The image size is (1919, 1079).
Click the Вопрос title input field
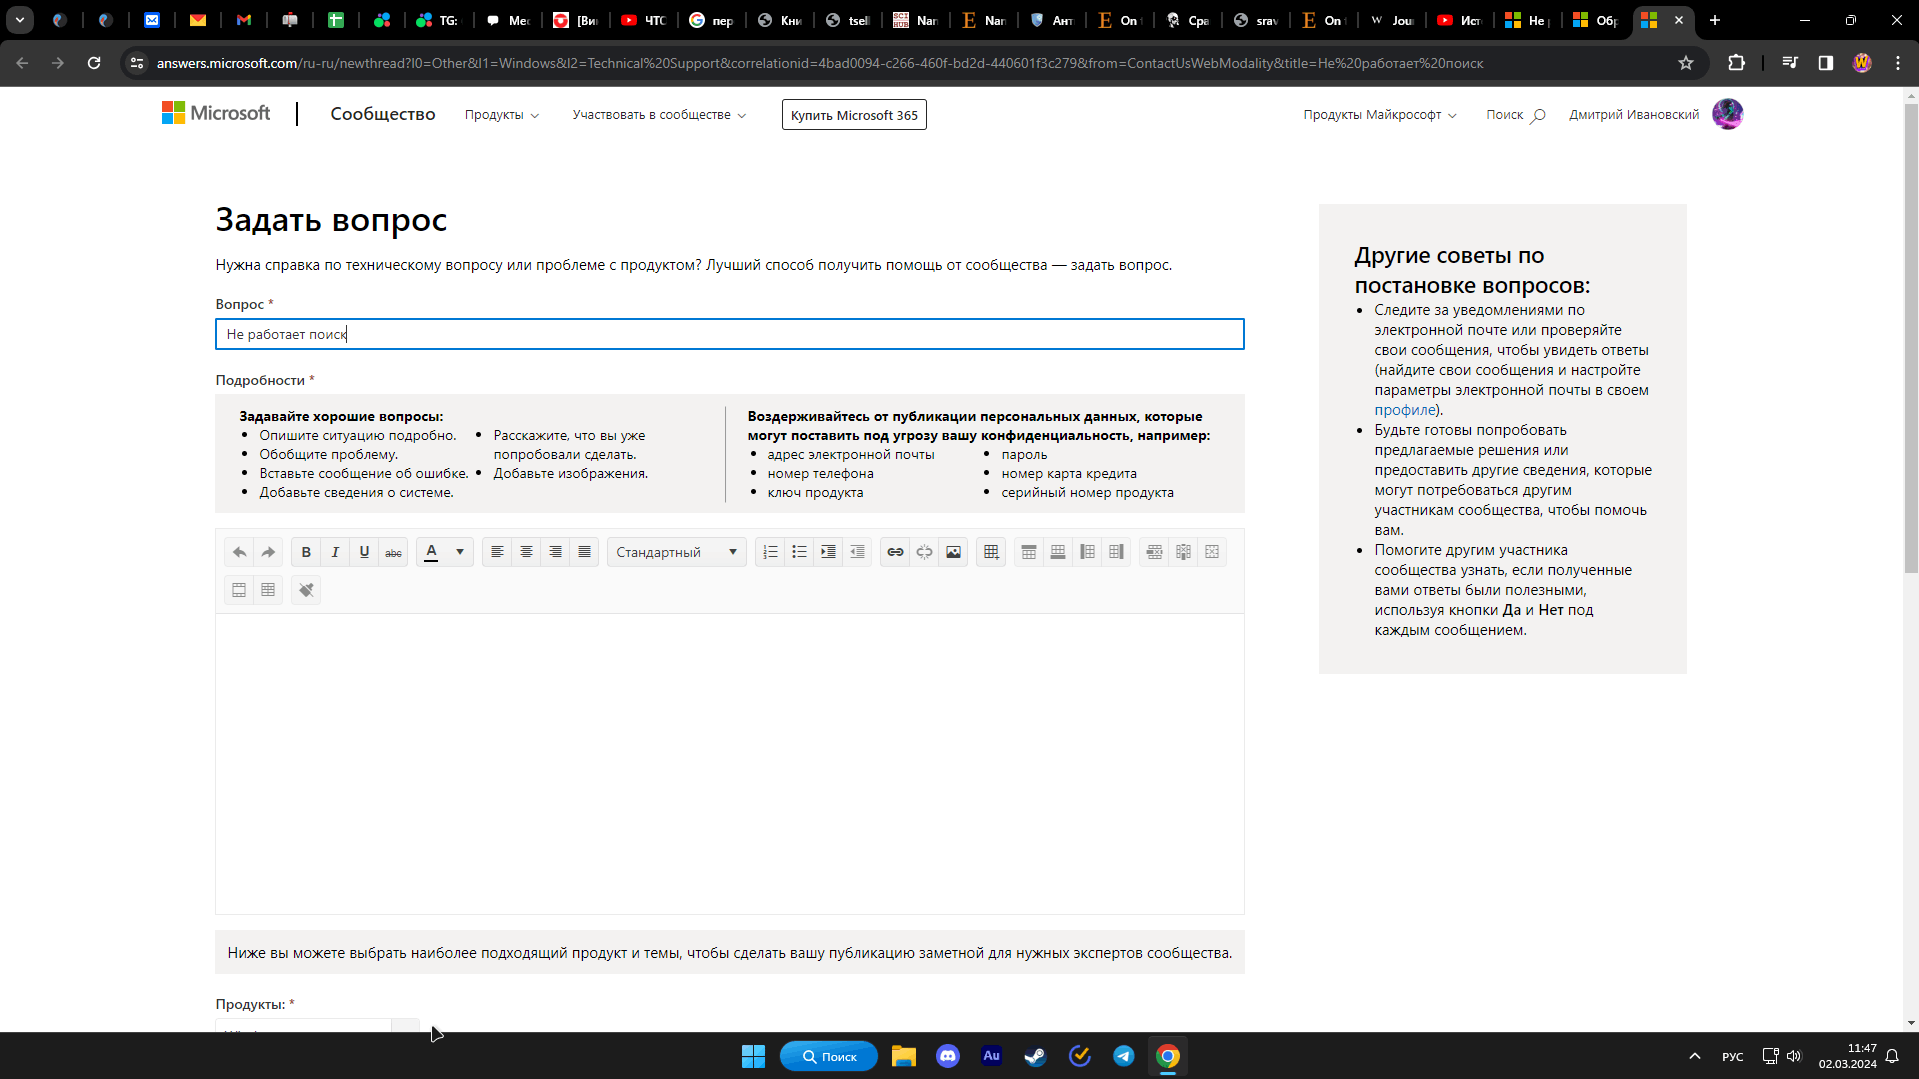[730, 334]
